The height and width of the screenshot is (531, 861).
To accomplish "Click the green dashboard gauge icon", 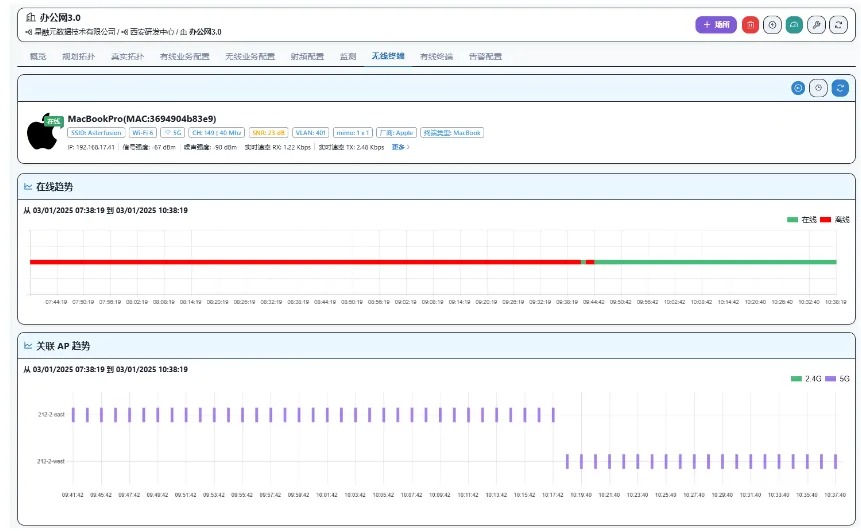I will coord(793,25).
